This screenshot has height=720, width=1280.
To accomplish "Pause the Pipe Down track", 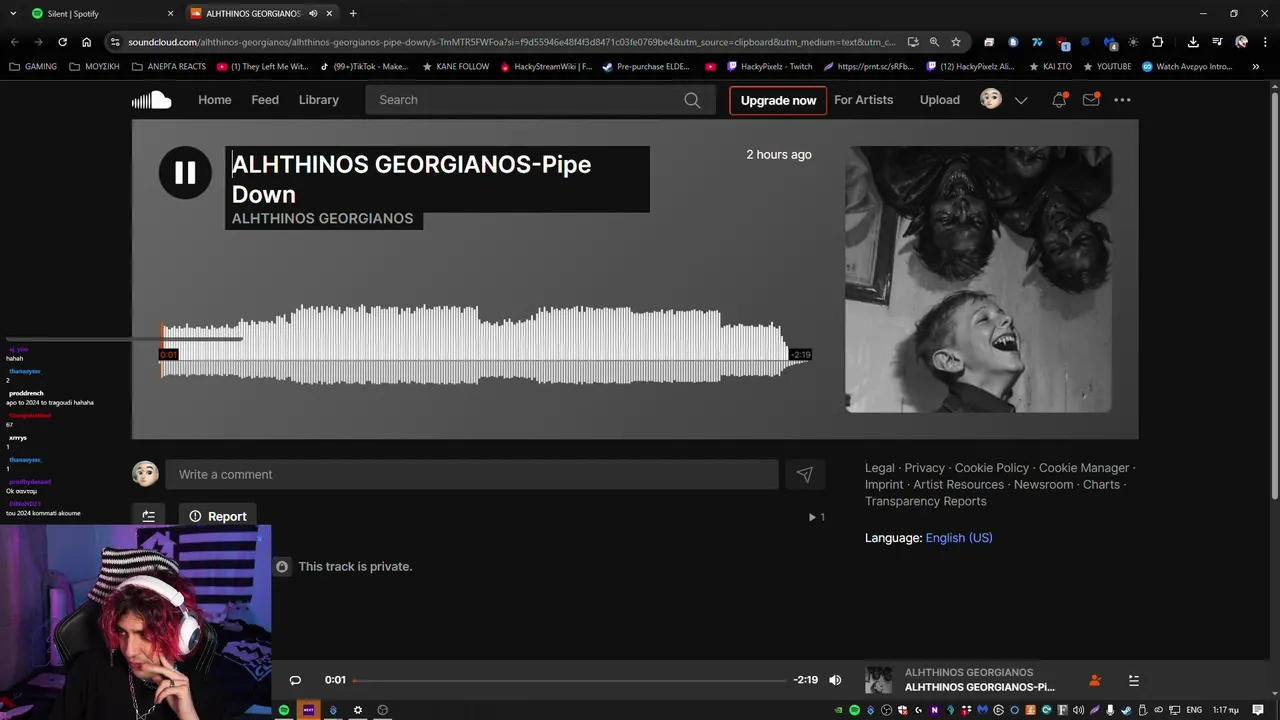I will click(185, 172).
